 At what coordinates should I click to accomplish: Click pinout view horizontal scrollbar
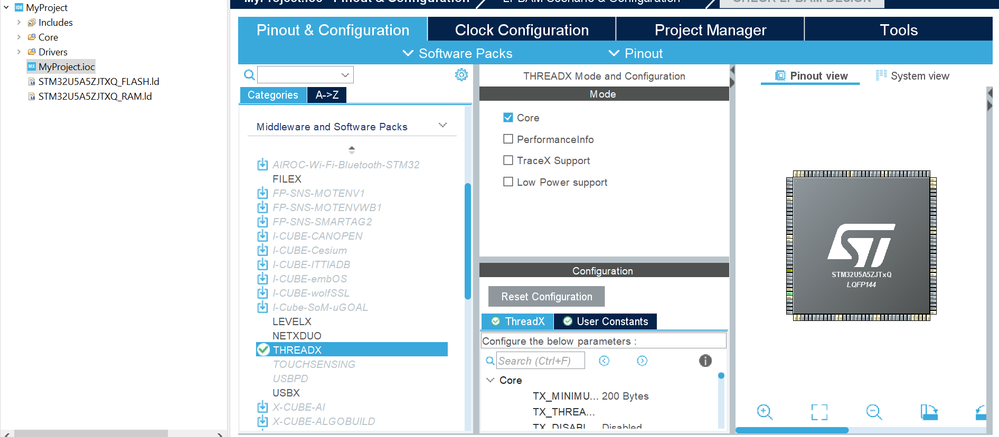[x=793, y=430]
